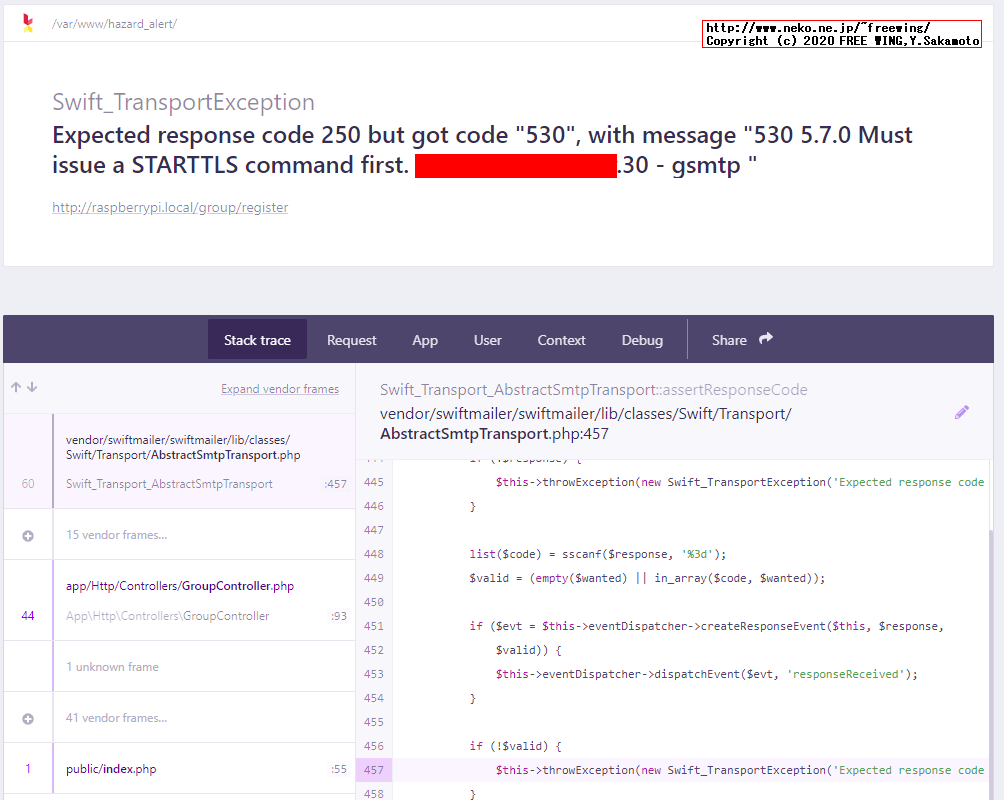Click the Share button
This screenshot has height=800, width=1004.
[729, 340]
